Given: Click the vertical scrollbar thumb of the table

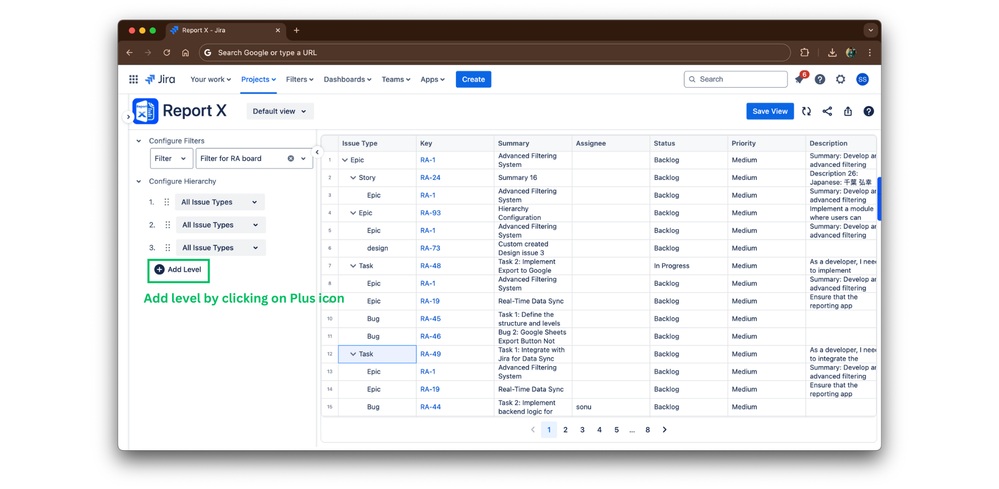Looking at the screenshot, I should click(879, 199).
